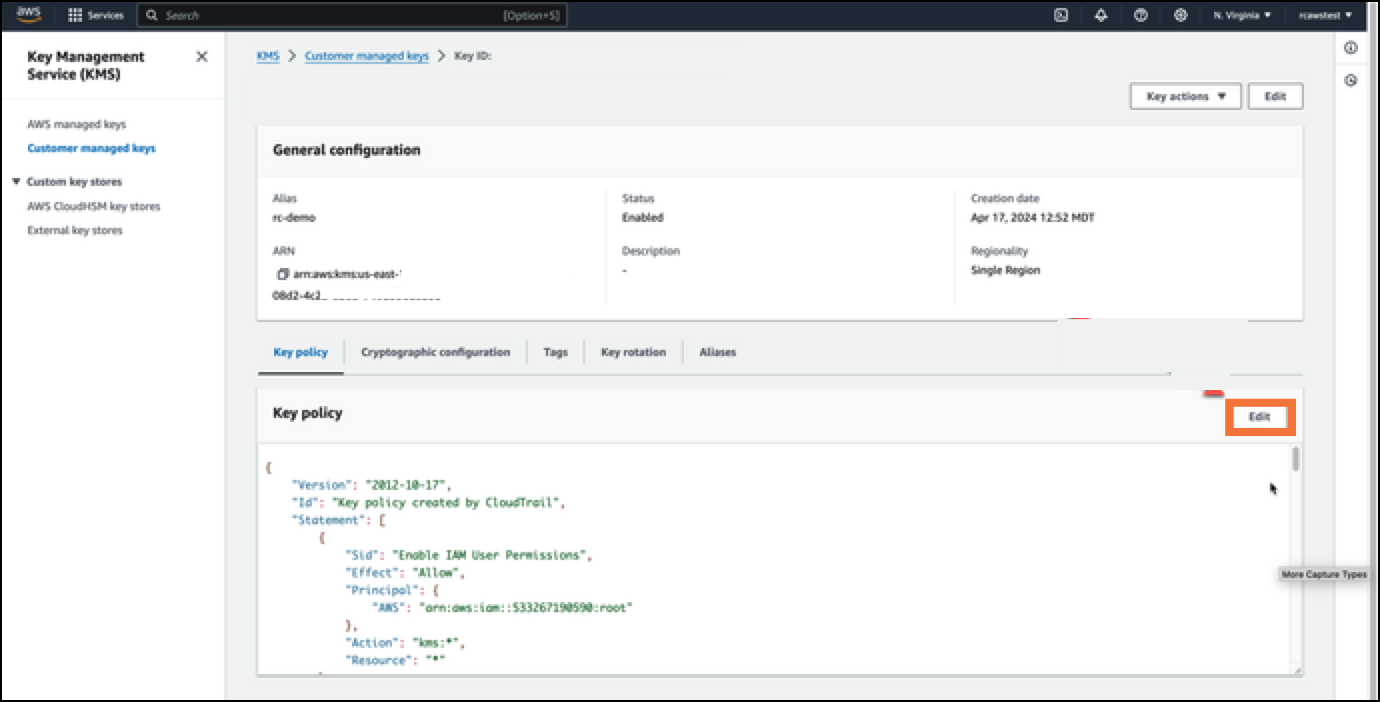Click the More Capture Types tooltip

tap(1323, 575)
